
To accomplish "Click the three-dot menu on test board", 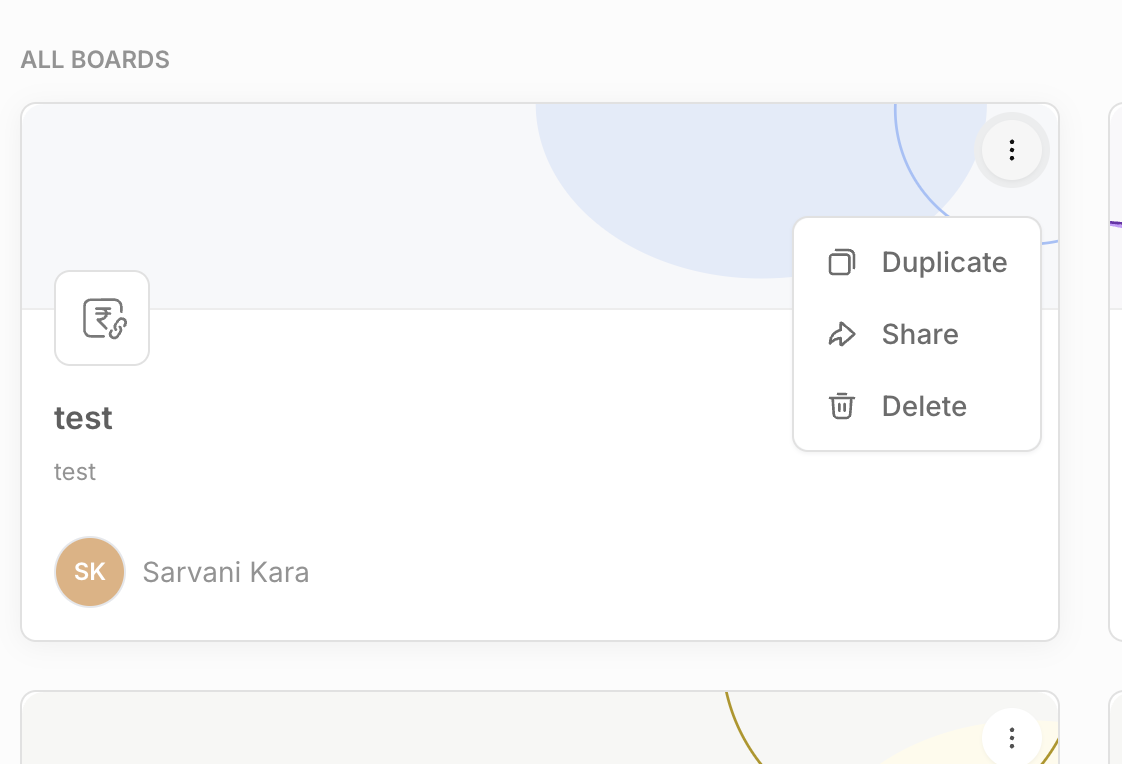I will coord(1012,150).
